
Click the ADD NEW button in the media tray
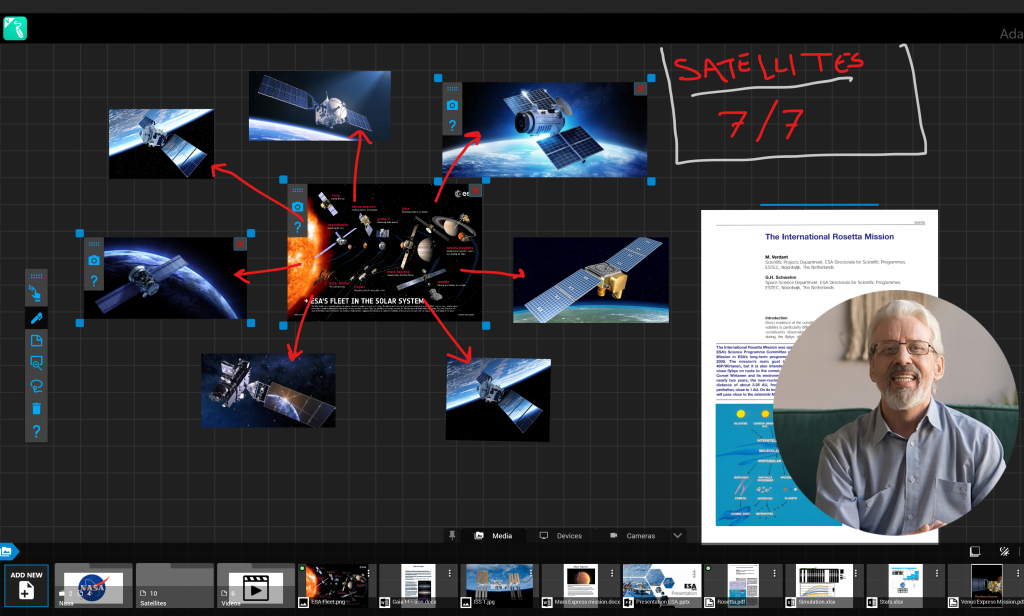[x=26, y=587]
